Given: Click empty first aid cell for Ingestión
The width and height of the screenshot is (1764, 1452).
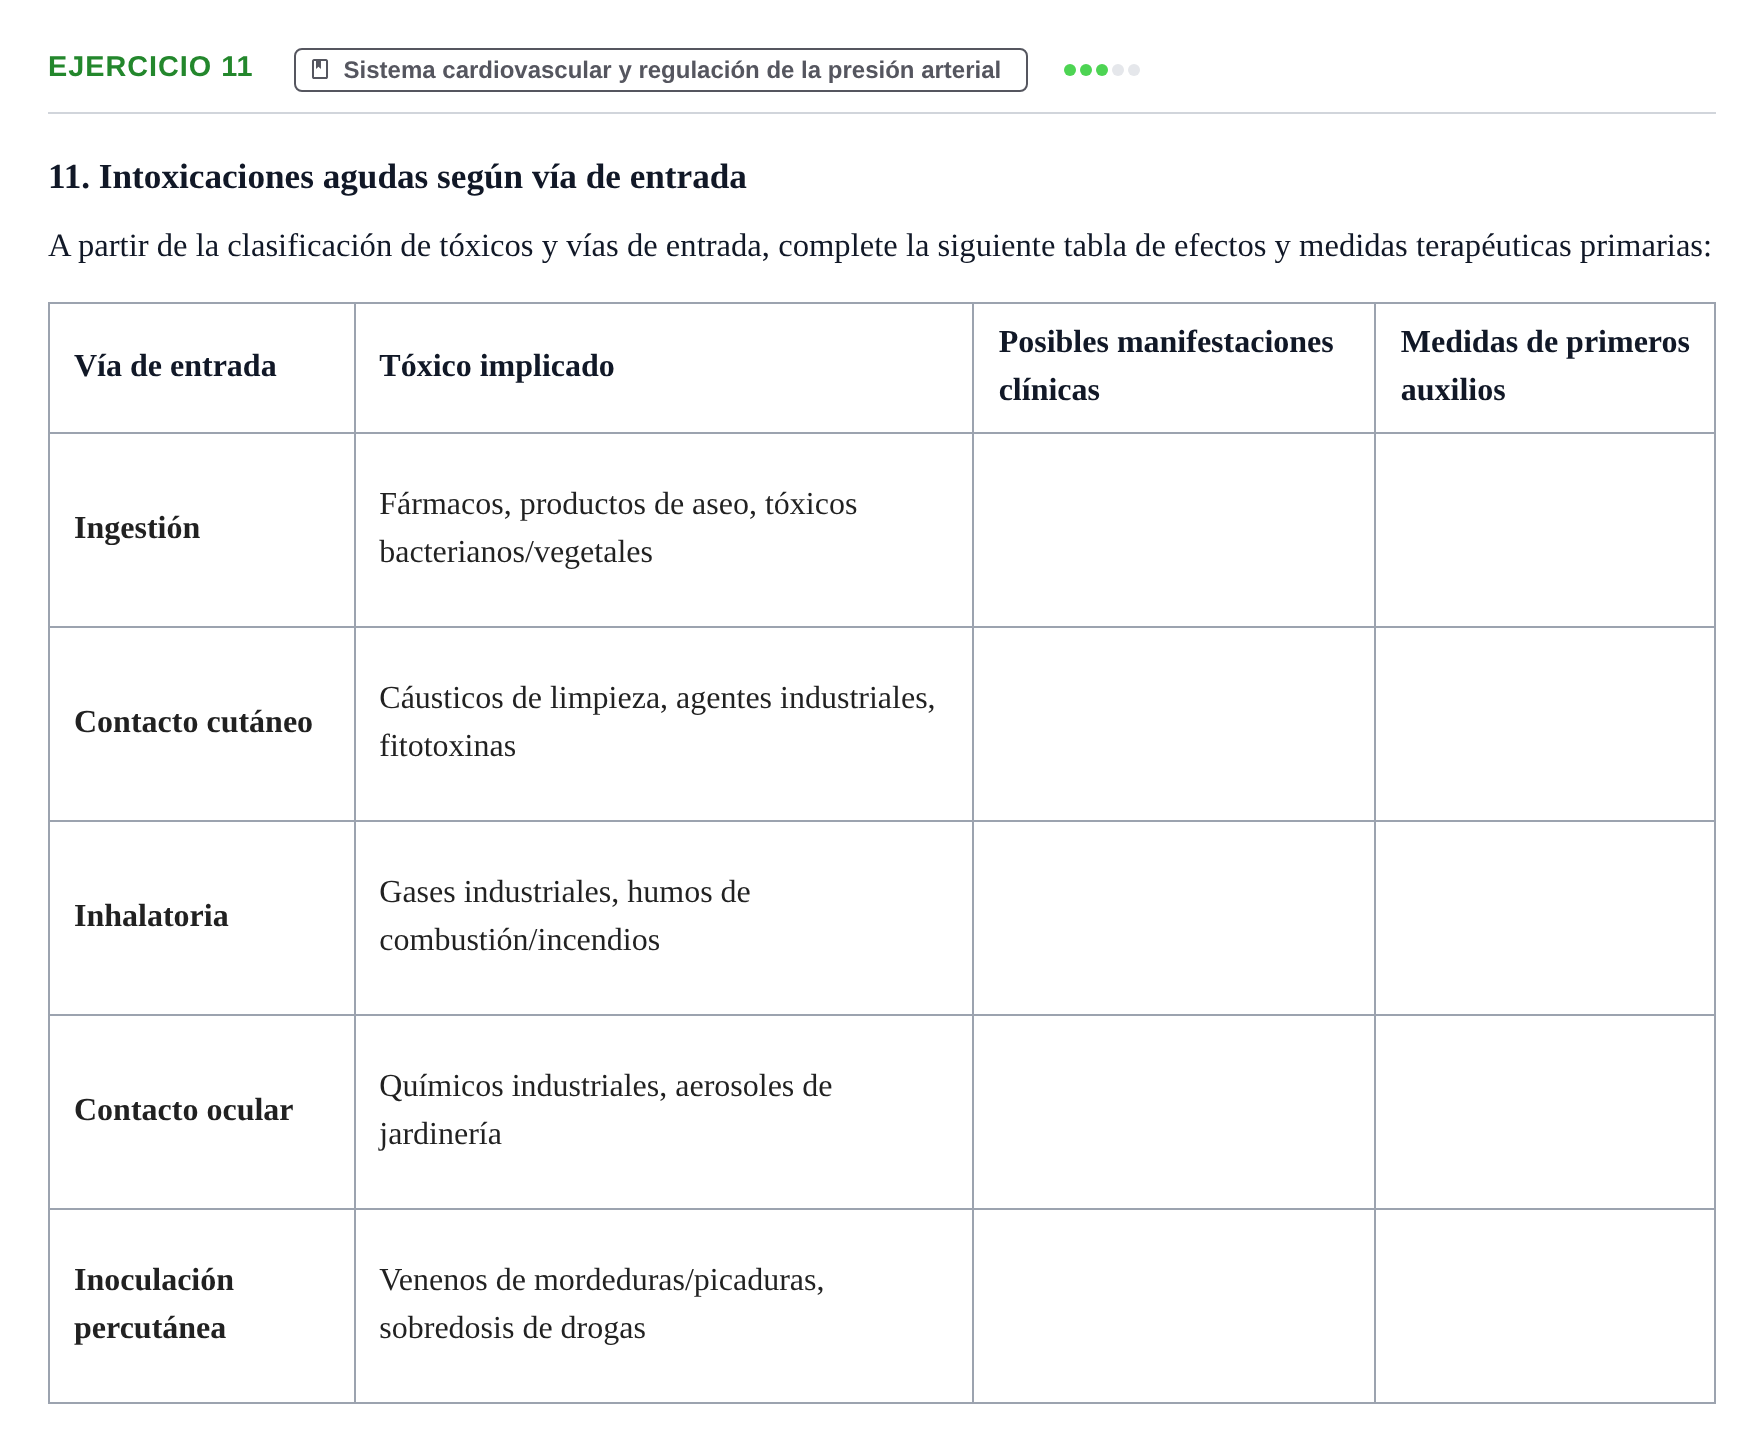Looking at the screenshot, I should coord(1545,530).
